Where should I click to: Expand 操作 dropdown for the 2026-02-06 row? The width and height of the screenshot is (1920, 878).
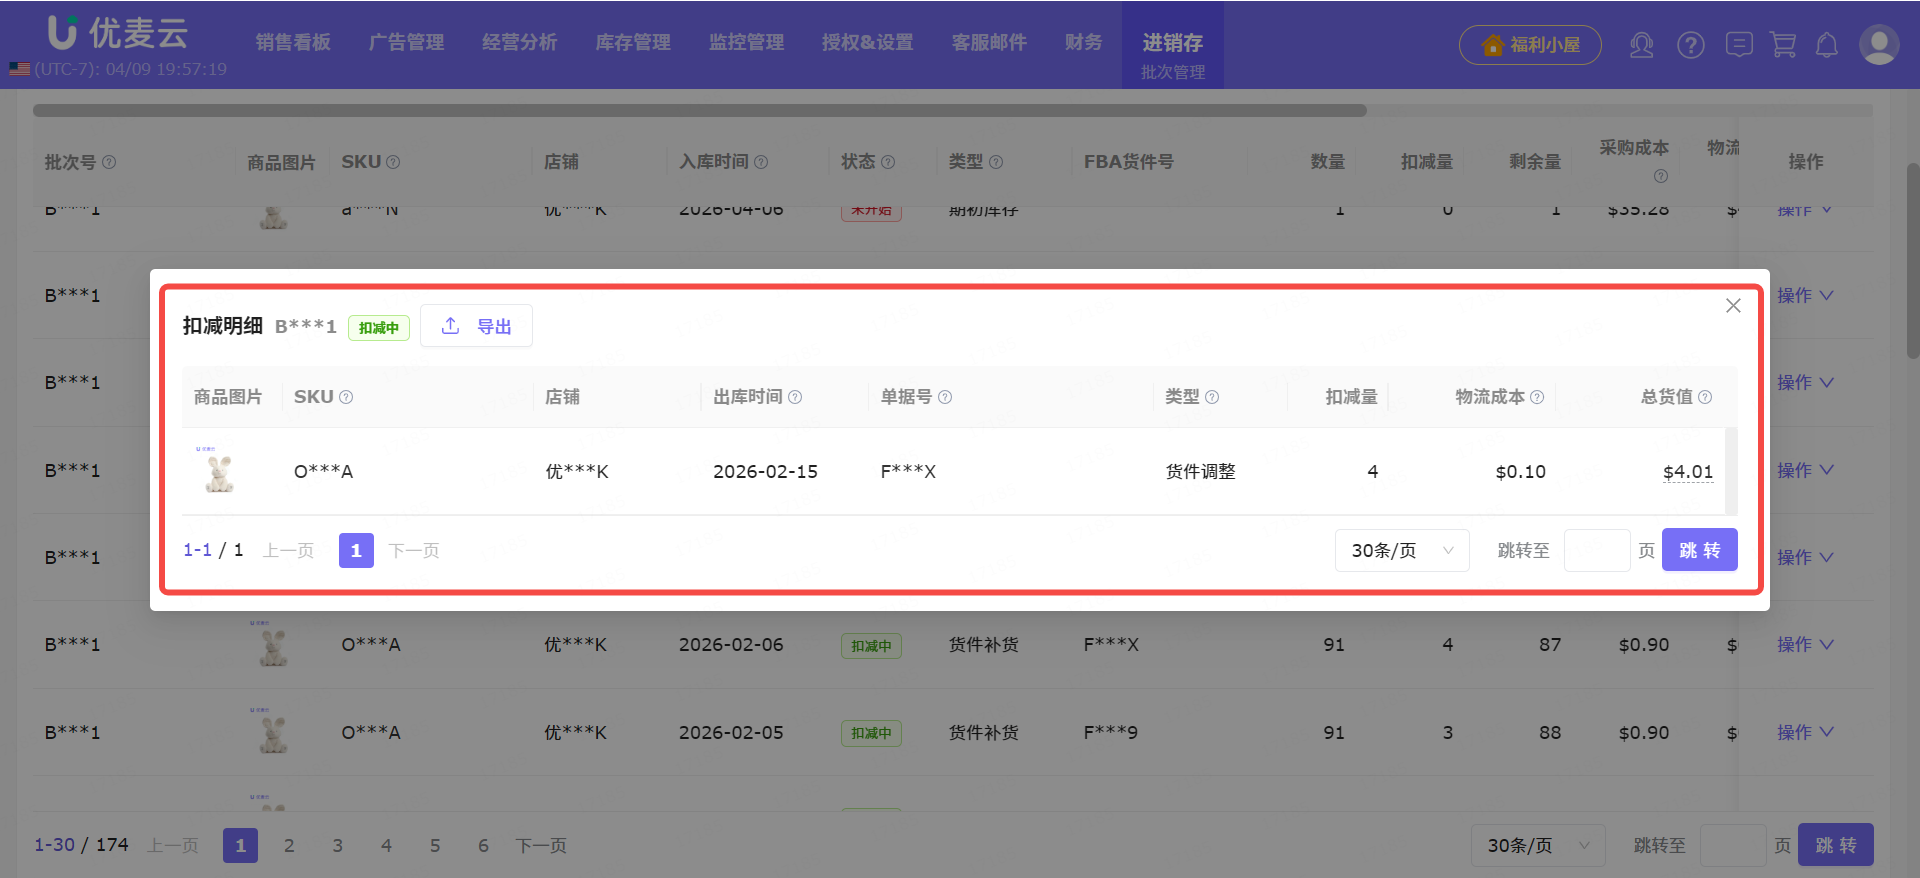(1804, 645)
